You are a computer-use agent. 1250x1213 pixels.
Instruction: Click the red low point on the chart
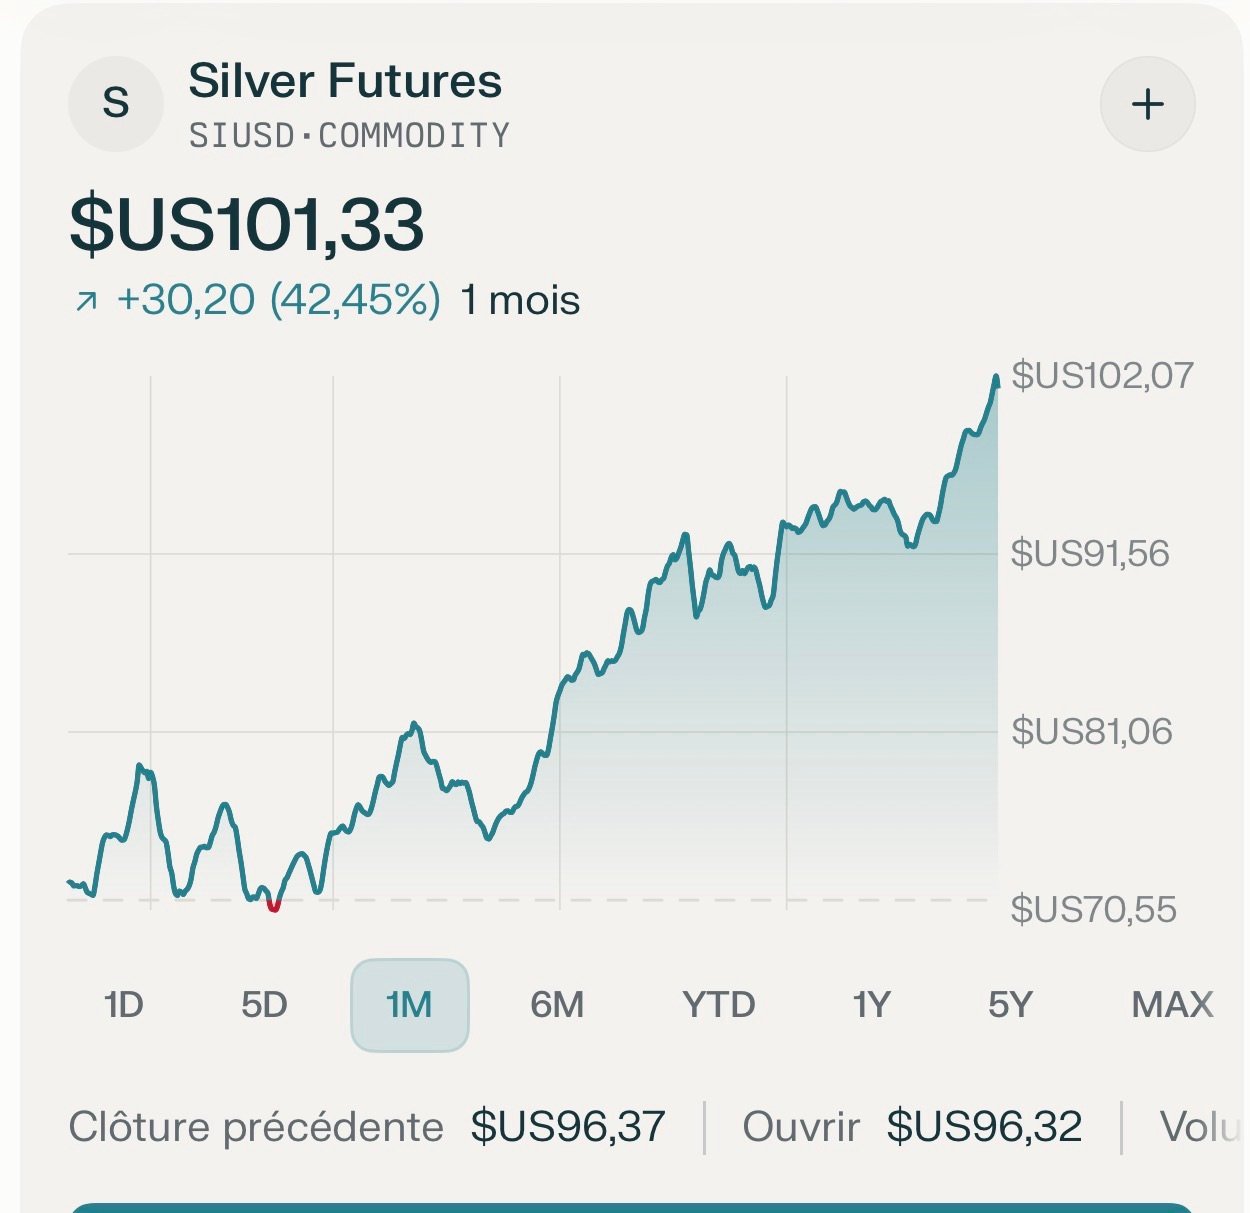(274, 906)
